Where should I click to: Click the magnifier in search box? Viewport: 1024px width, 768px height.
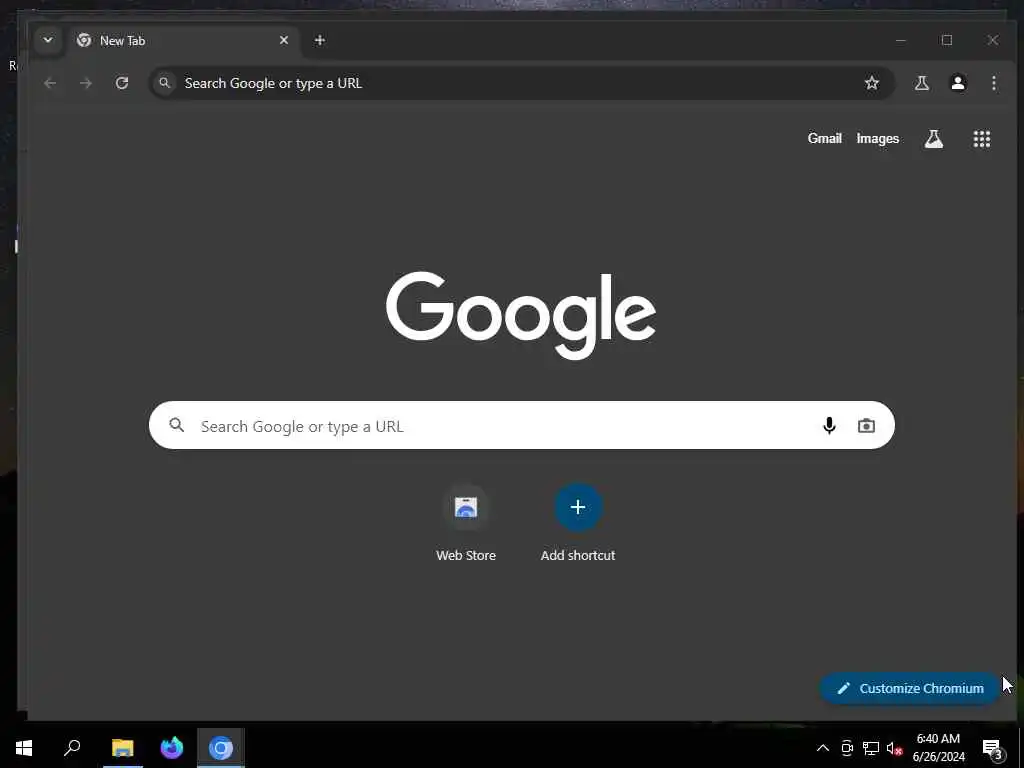(x=176, y=425)
